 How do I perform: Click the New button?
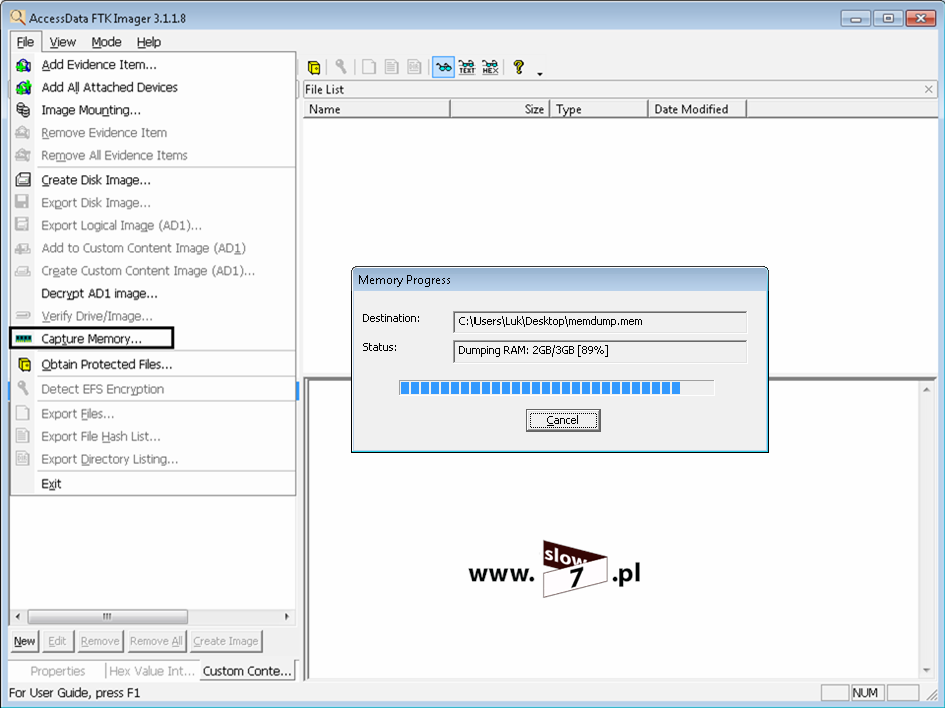click(x=25, y=641)
